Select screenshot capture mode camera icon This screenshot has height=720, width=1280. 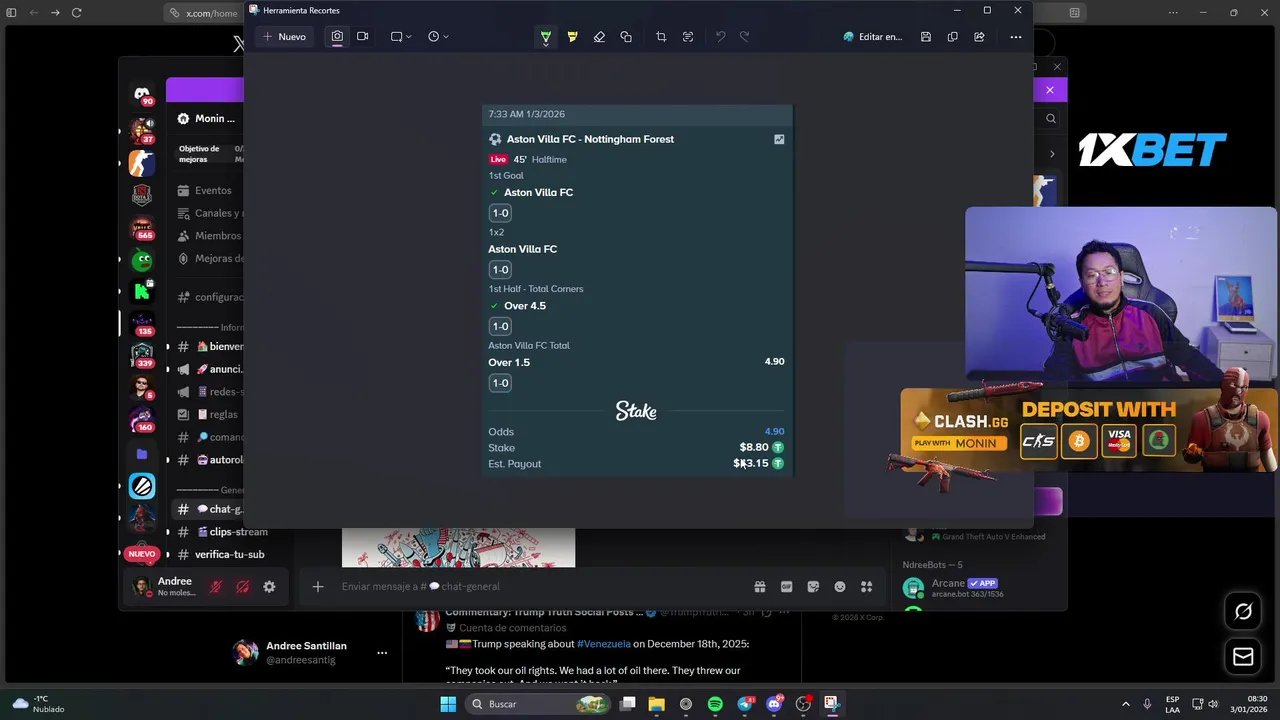click(x=337, y=36)
